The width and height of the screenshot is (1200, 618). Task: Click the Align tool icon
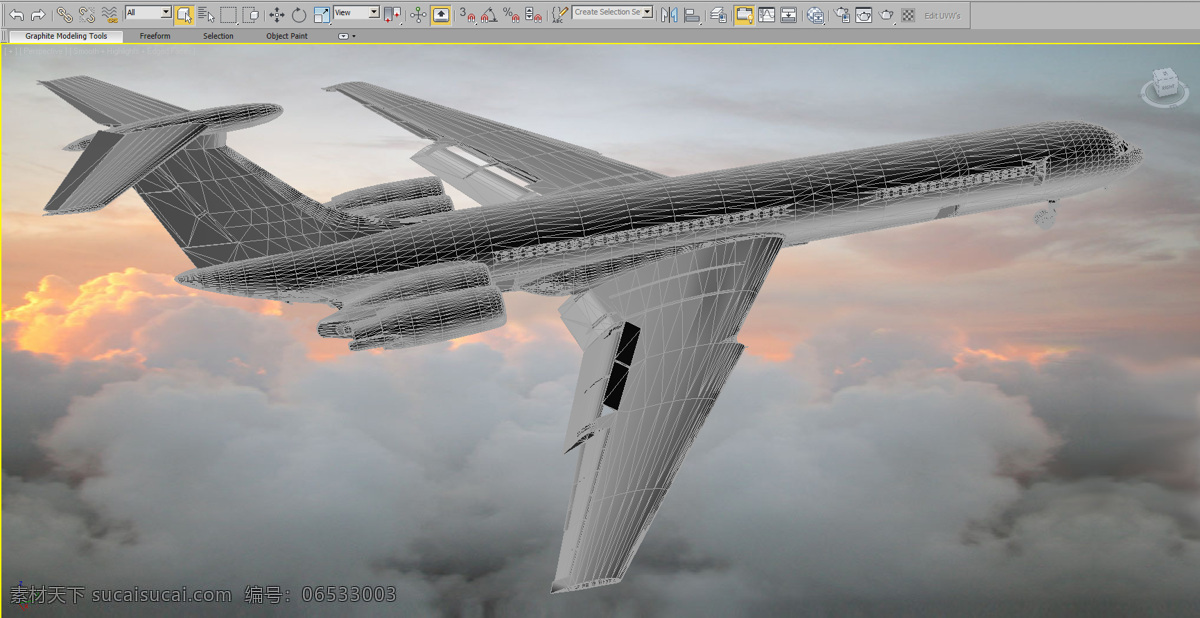[691, 15]
